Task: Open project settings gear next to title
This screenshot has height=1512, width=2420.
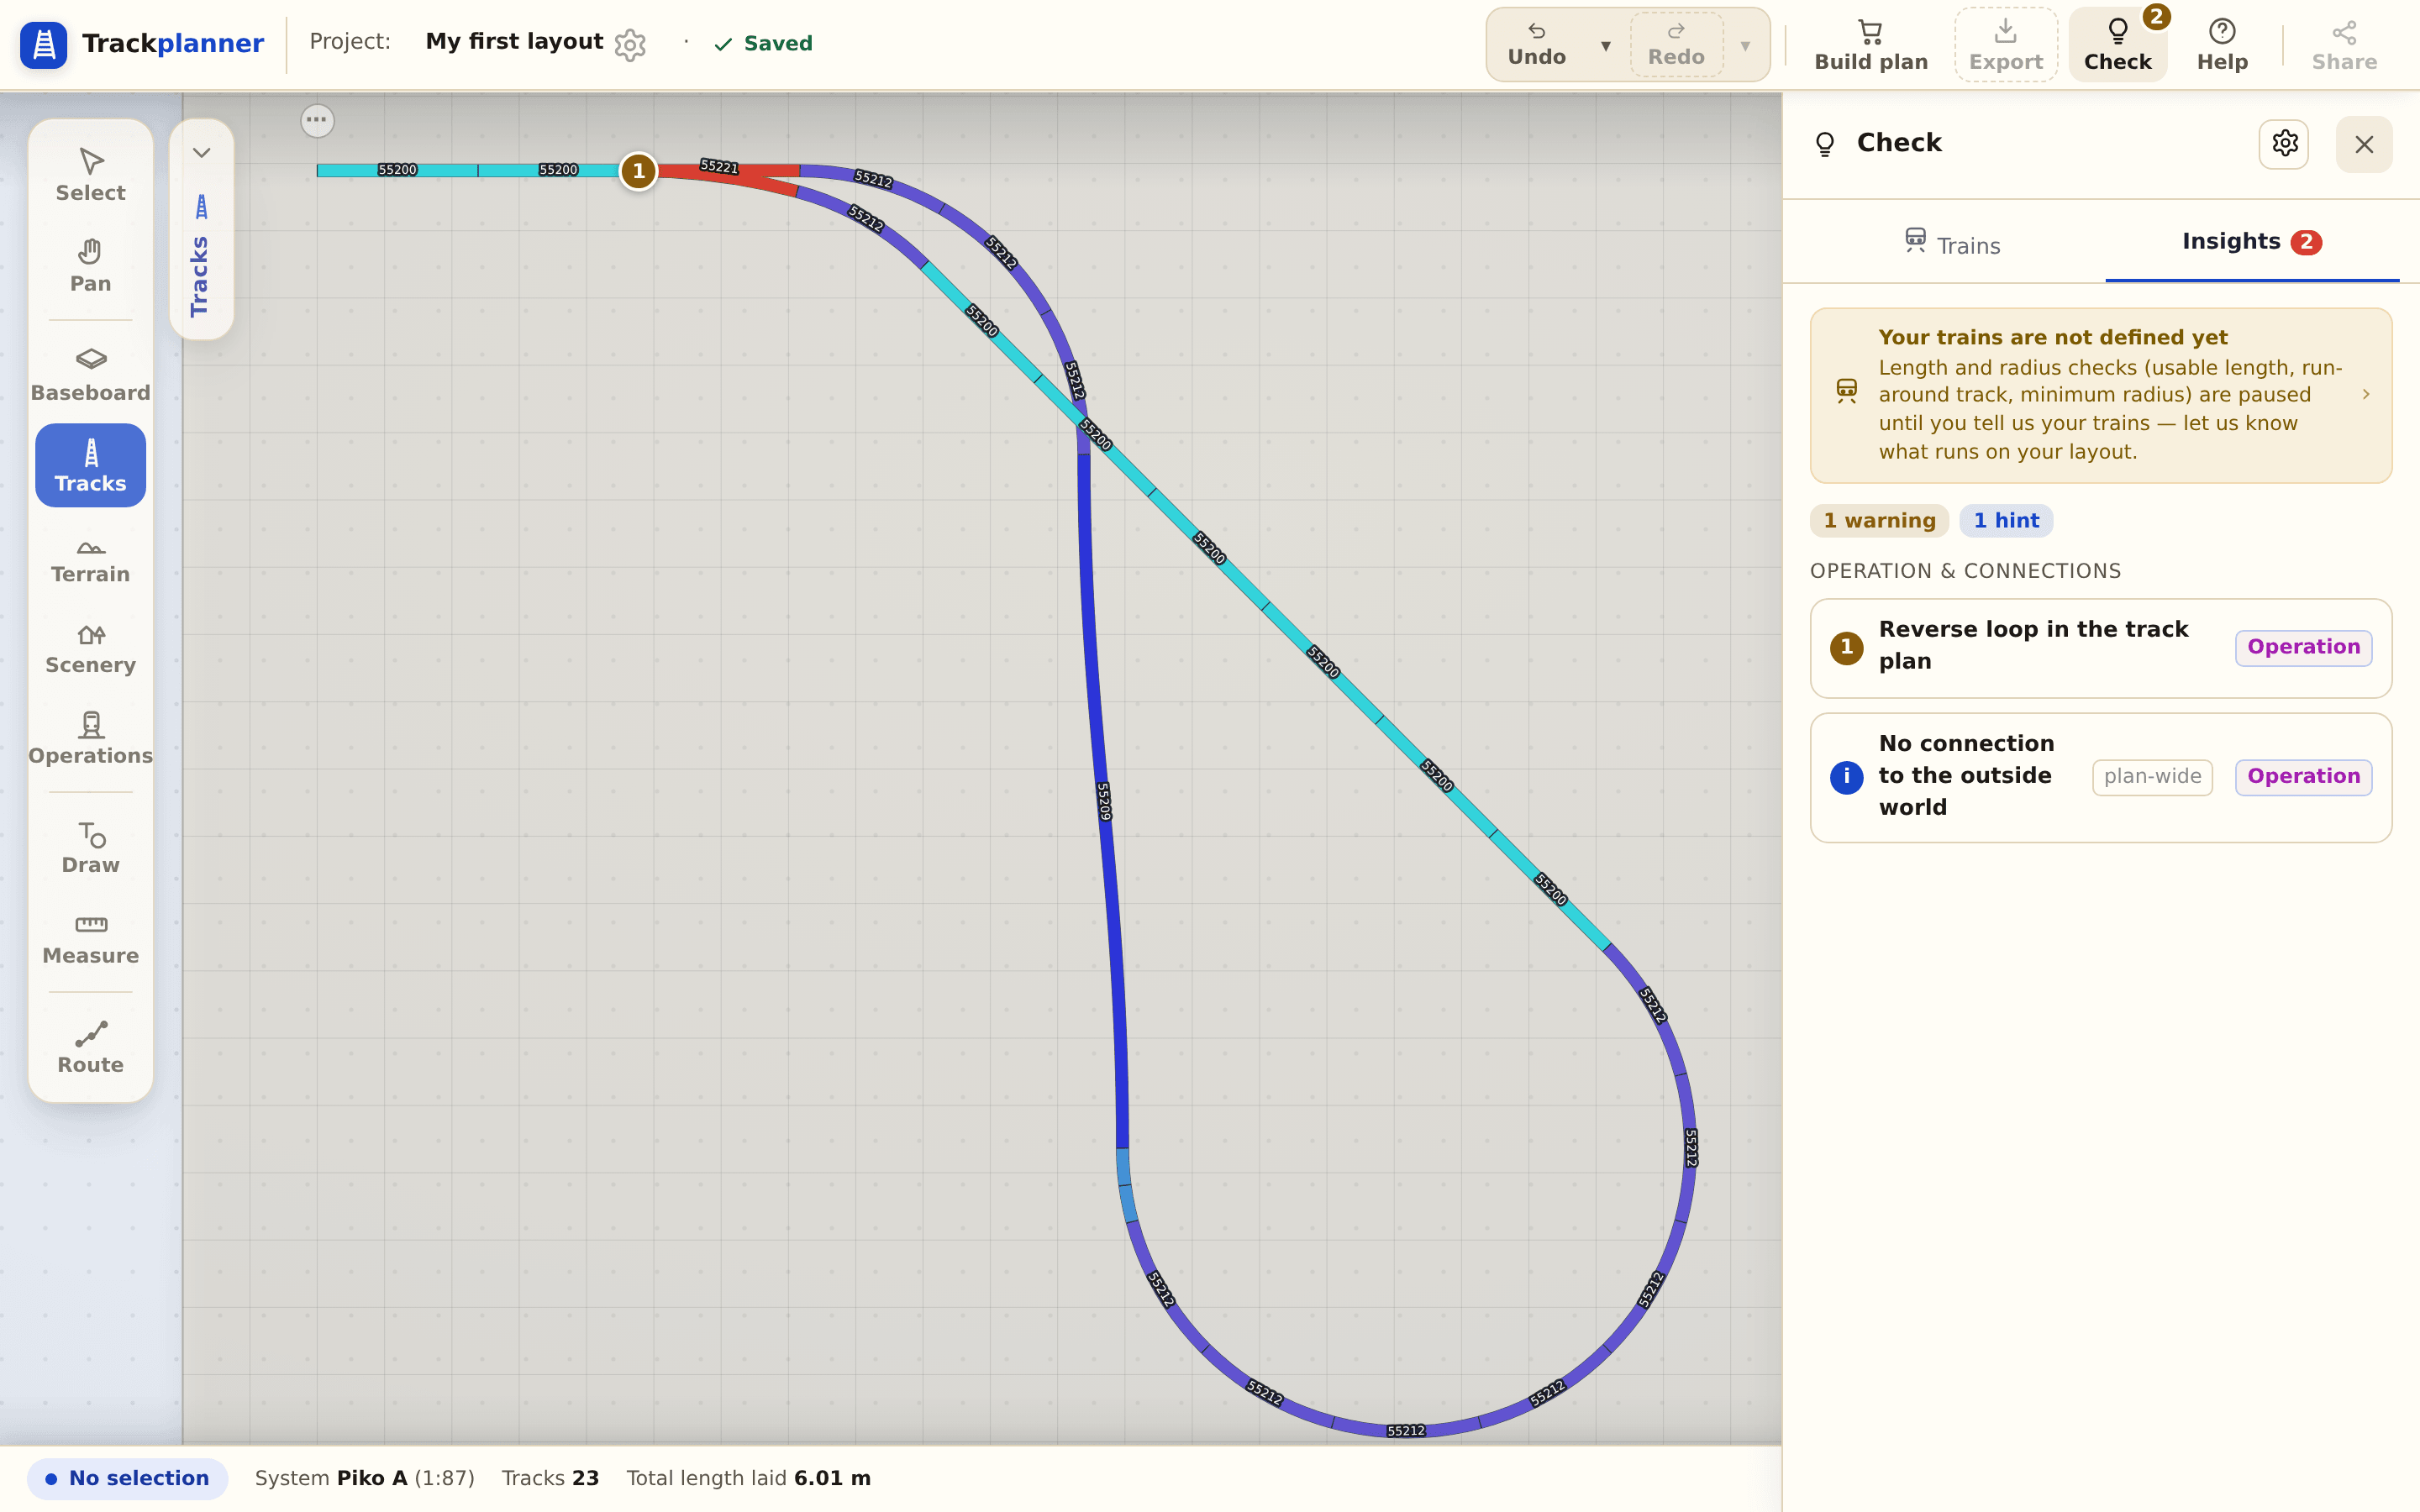Action: tap(630, 44)
